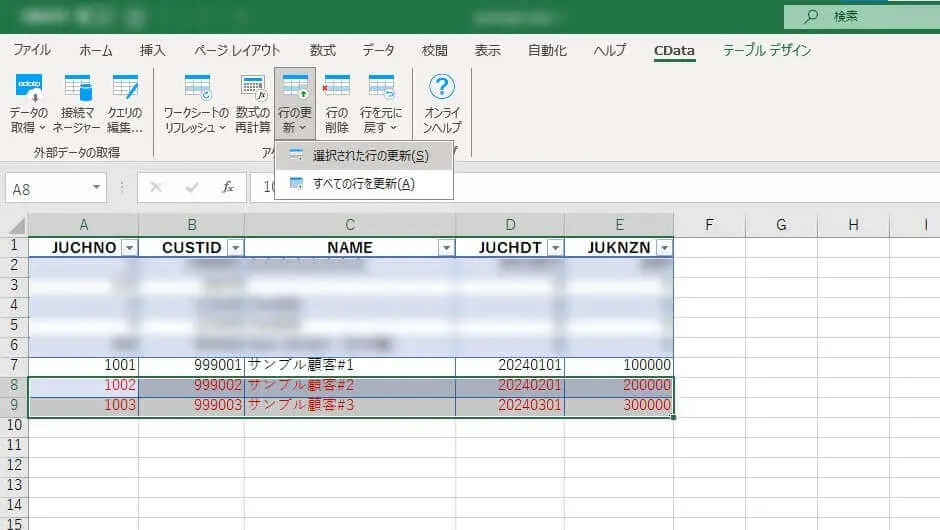The width and height of the screenshot is (940, 530).
Task: Switch to the 校閲 tab
Action: tap(435, 50)
